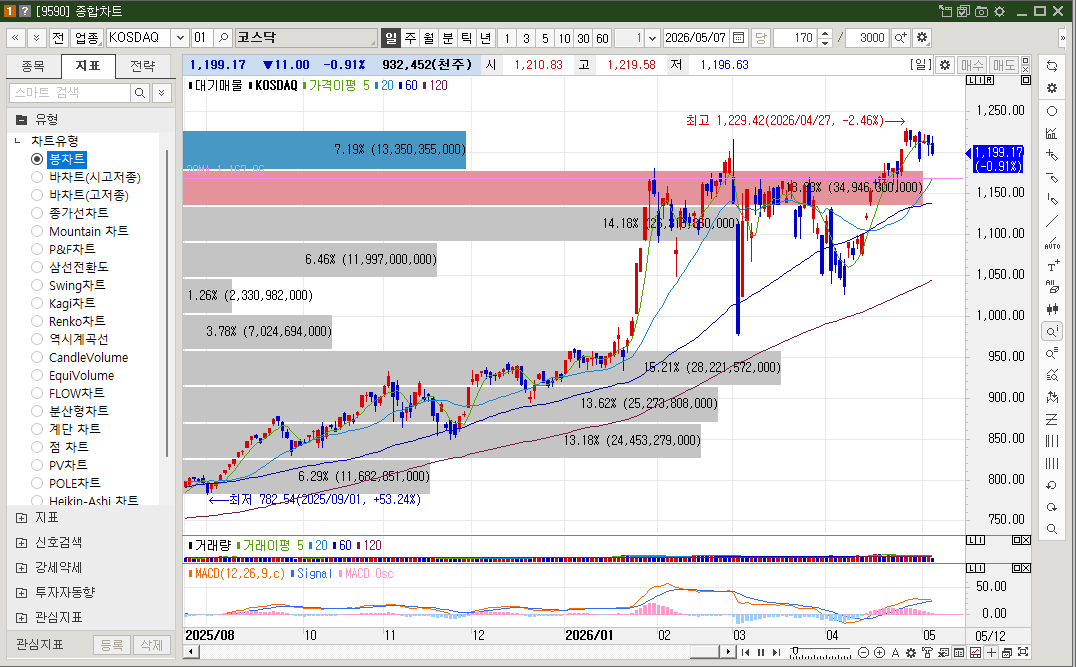Expand the 투자자동향 tree node
Viewport: 1076px width, 667px height.
(21, 592)
